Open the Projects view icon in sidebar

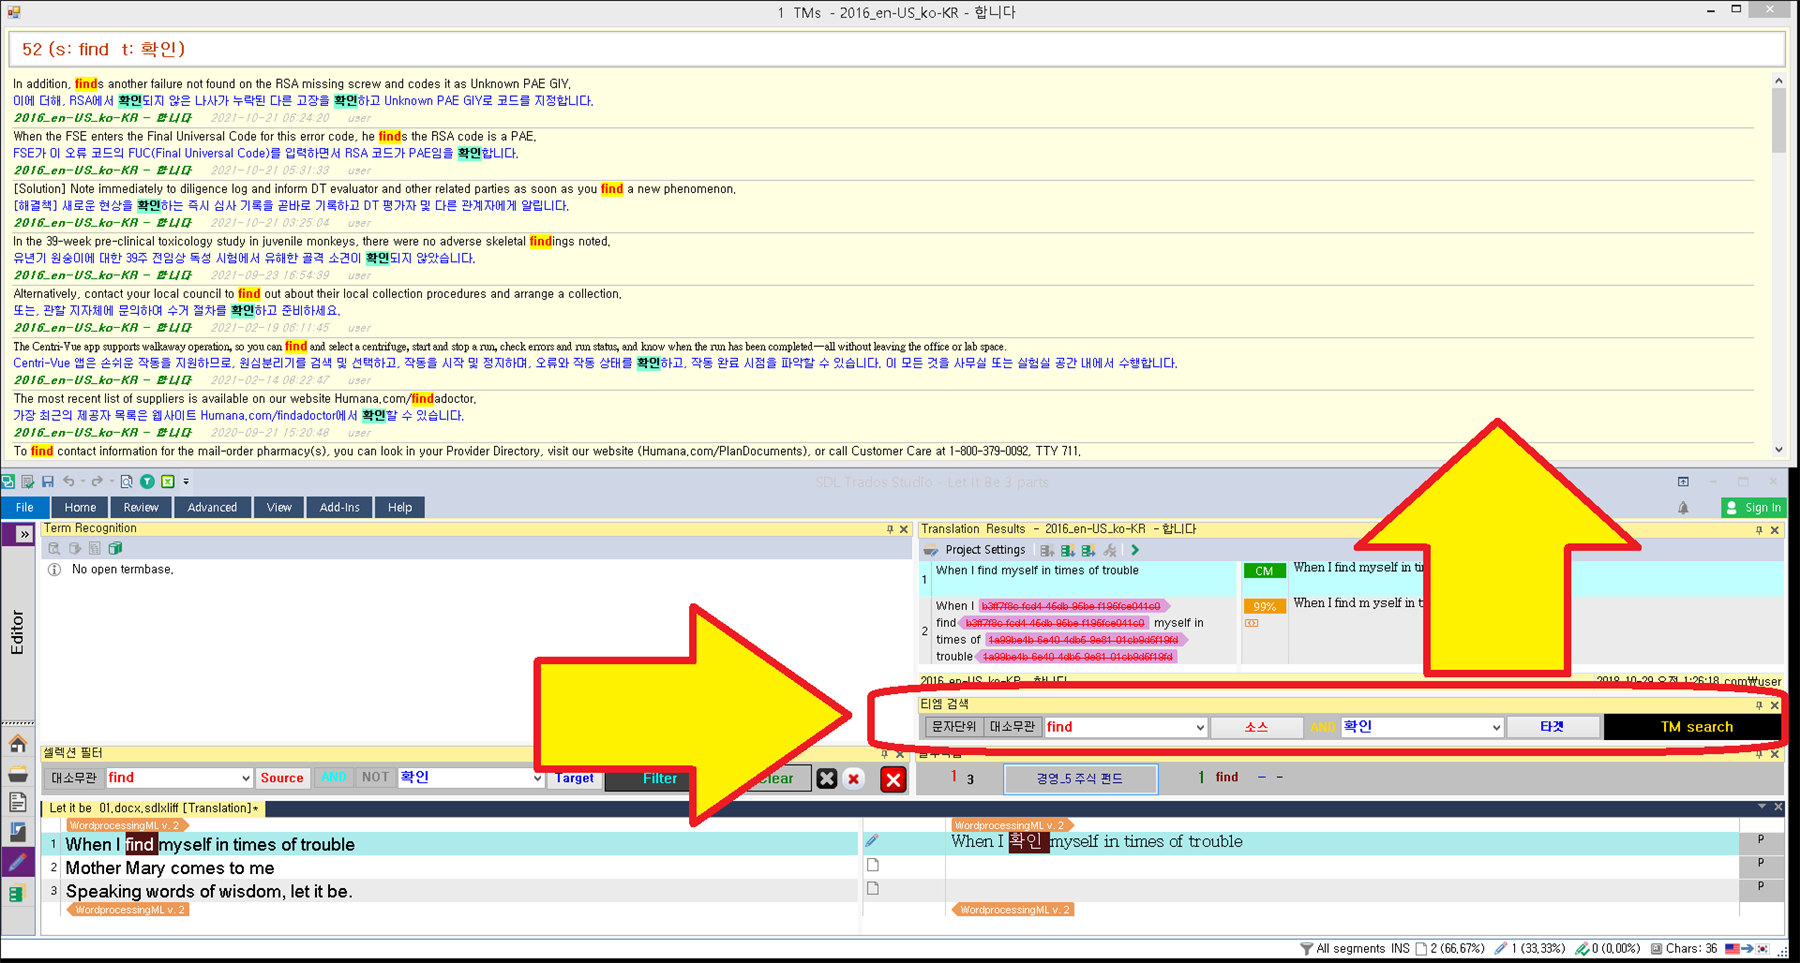click(18, 774)
